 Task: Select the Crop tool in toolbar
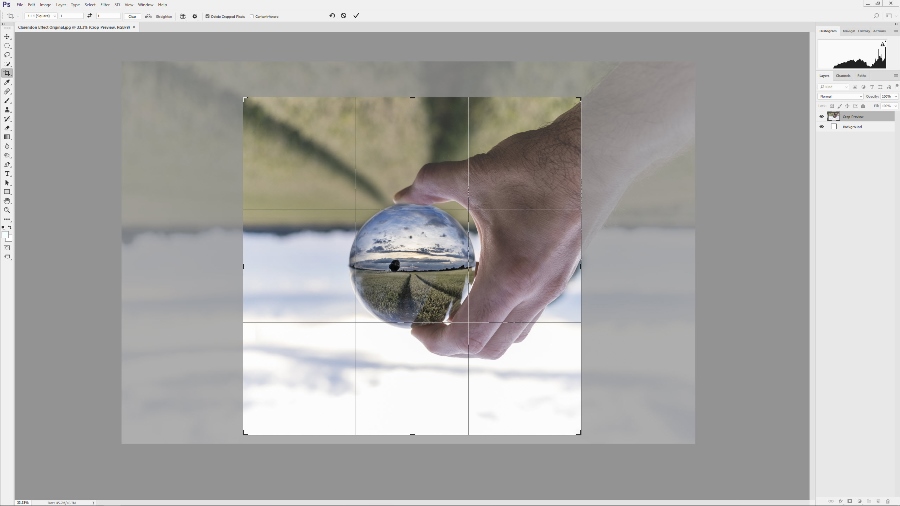pos(7,73)
